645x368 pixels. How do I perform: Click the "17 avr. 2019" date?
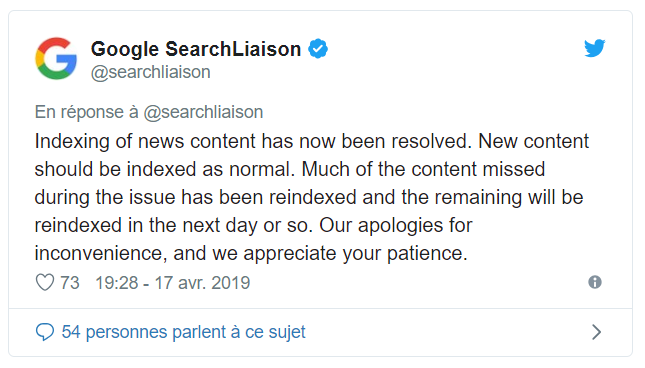(202, 283)
